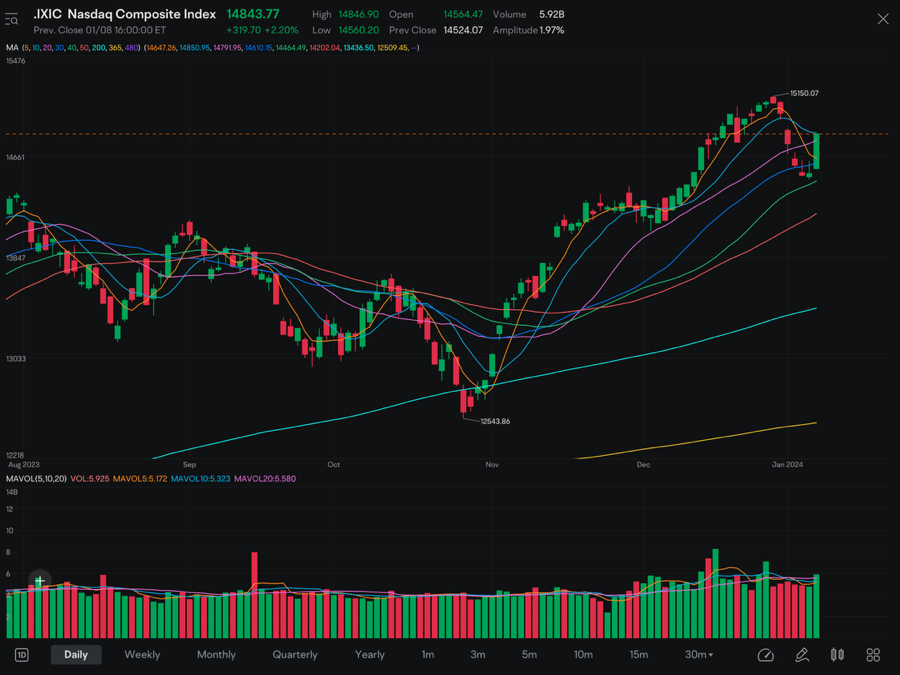Select the 15m interval
Image resolution: width=900 pixels, height=675 pixels.
(x=638, y=655)
